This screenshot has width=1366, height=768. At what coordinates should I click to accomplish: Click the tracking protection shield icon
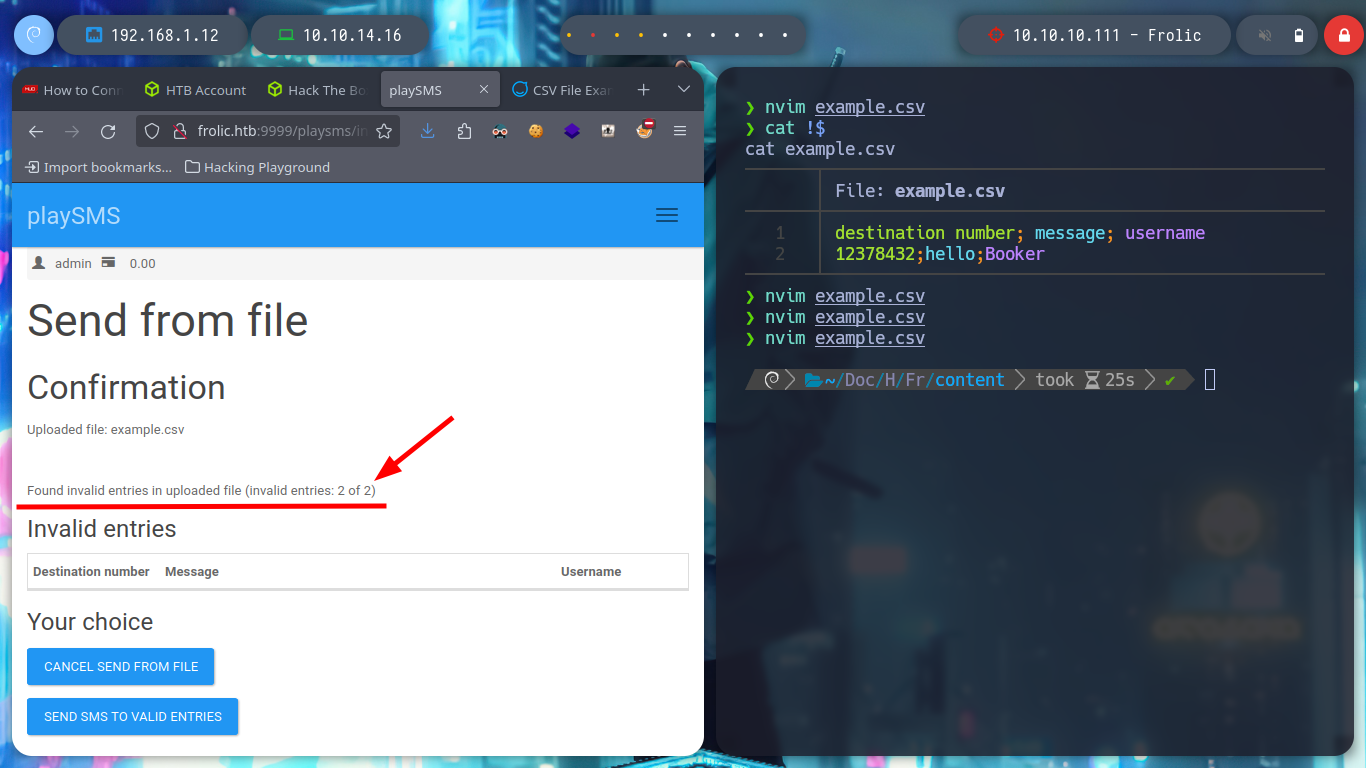click(152, 131)
